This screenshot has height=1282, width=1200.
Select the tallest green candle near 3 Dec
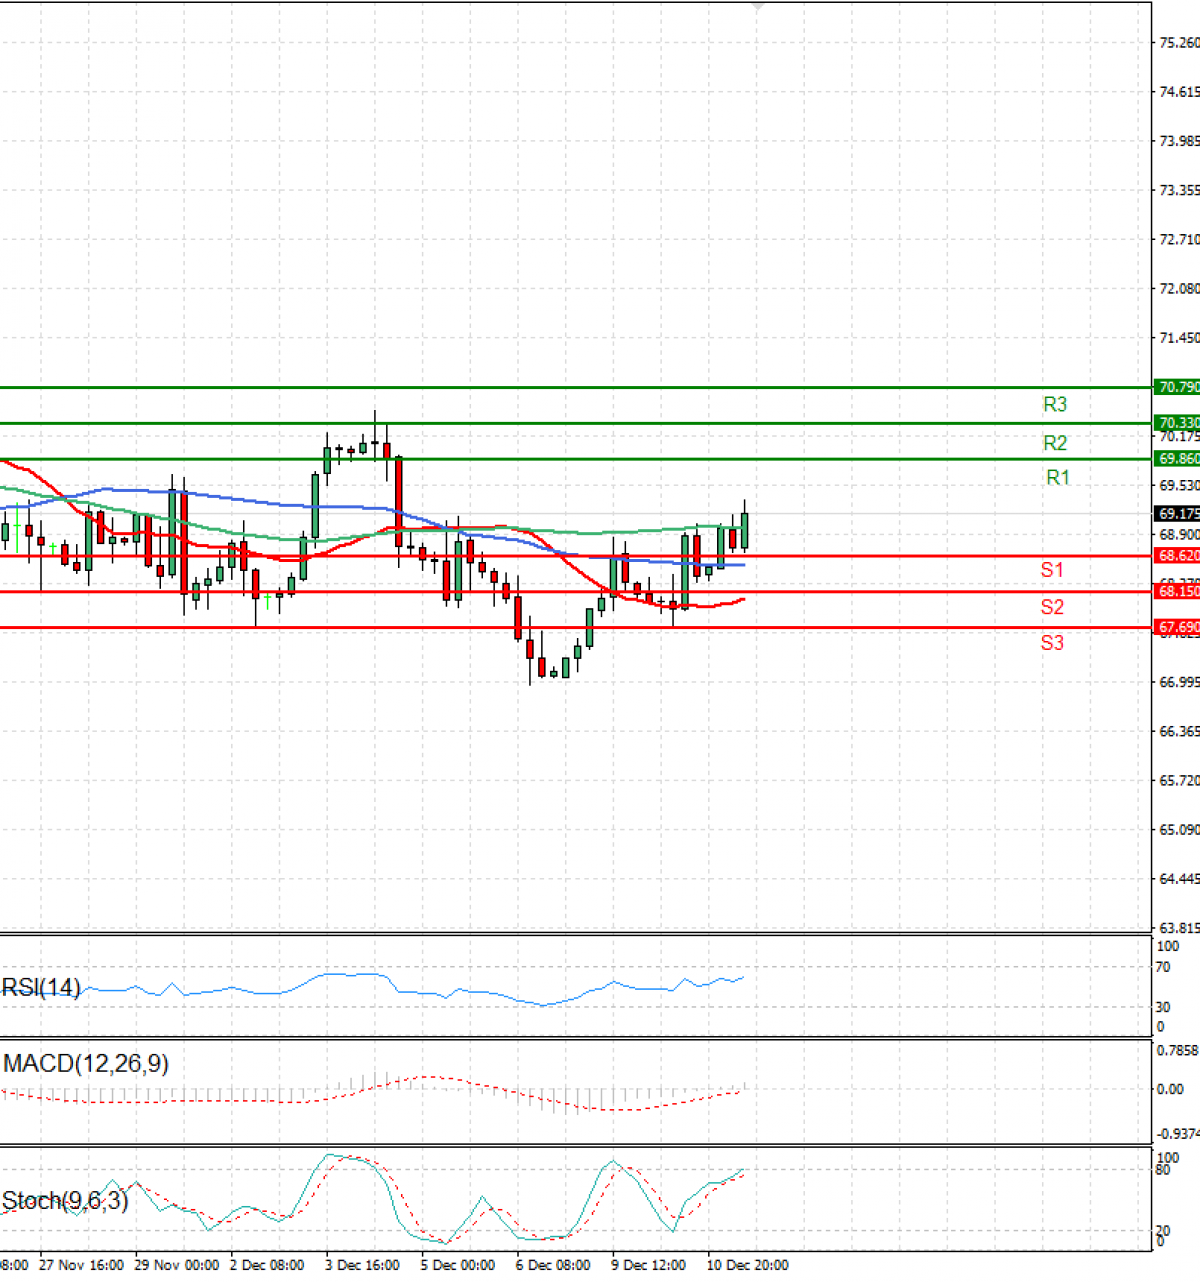(x=315, y=505)
